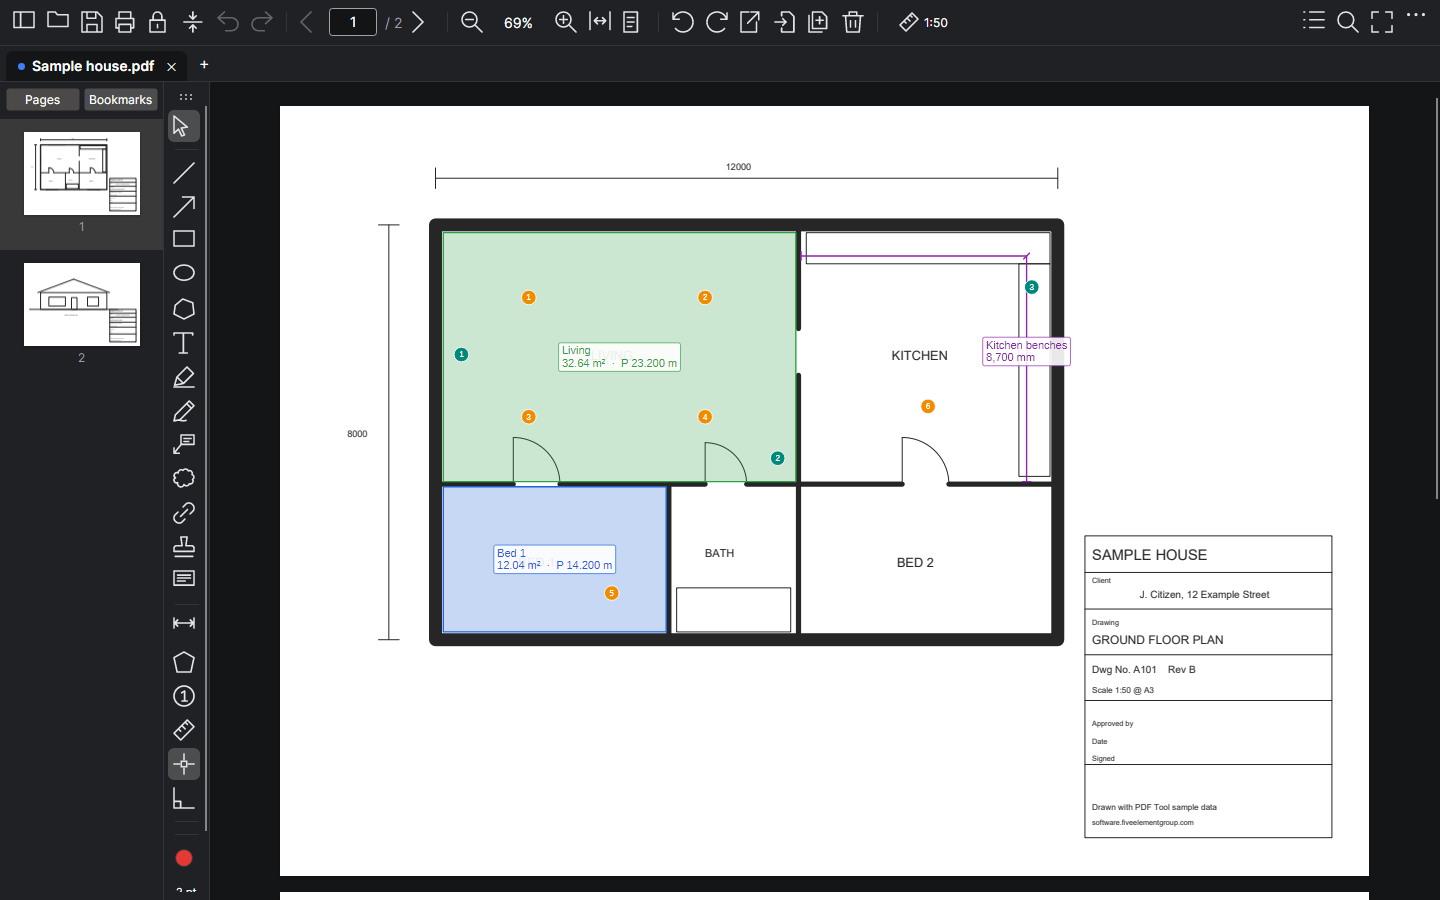
Task: Pick the Highlighter tool
Action: click(184, 377)
